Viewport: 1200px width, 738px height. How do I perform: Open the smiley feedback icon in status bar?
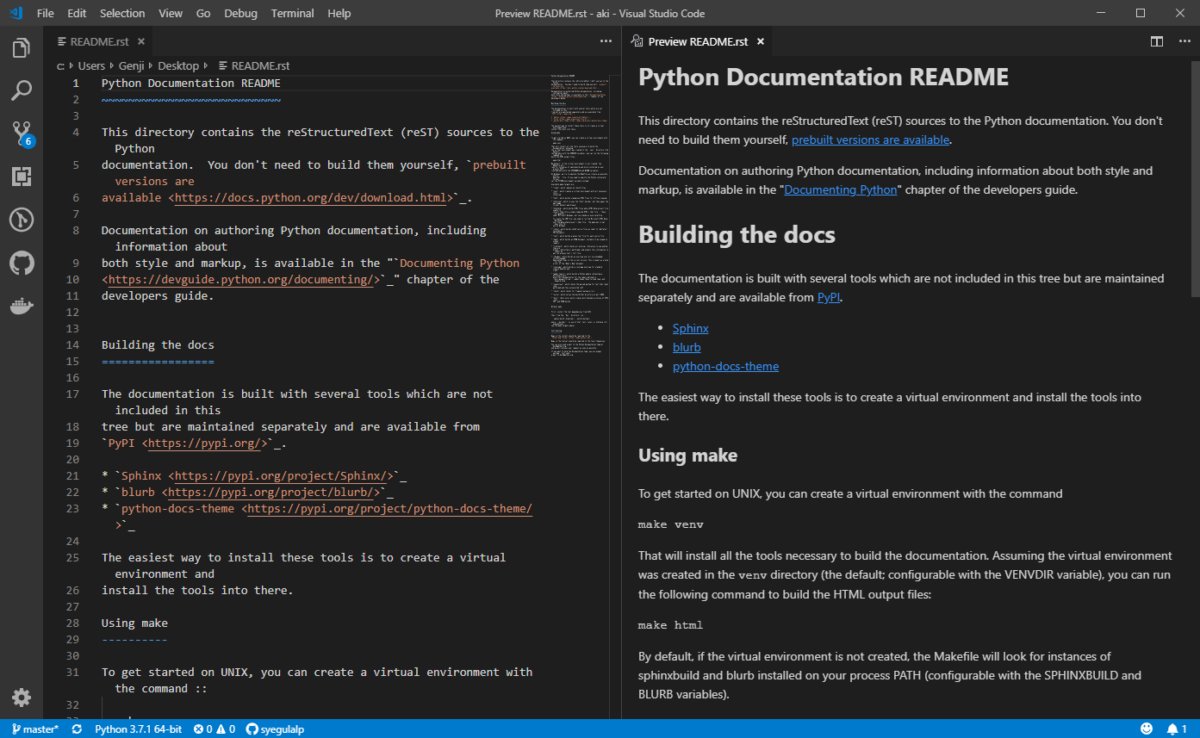[x=1146, y=729]
